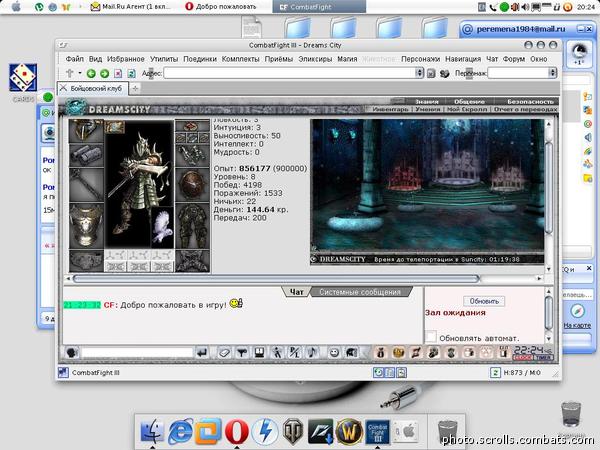Click the save floppy icon in chat toolbar
The height and width of the screenshot is (450, 600).
coord(259,352)
